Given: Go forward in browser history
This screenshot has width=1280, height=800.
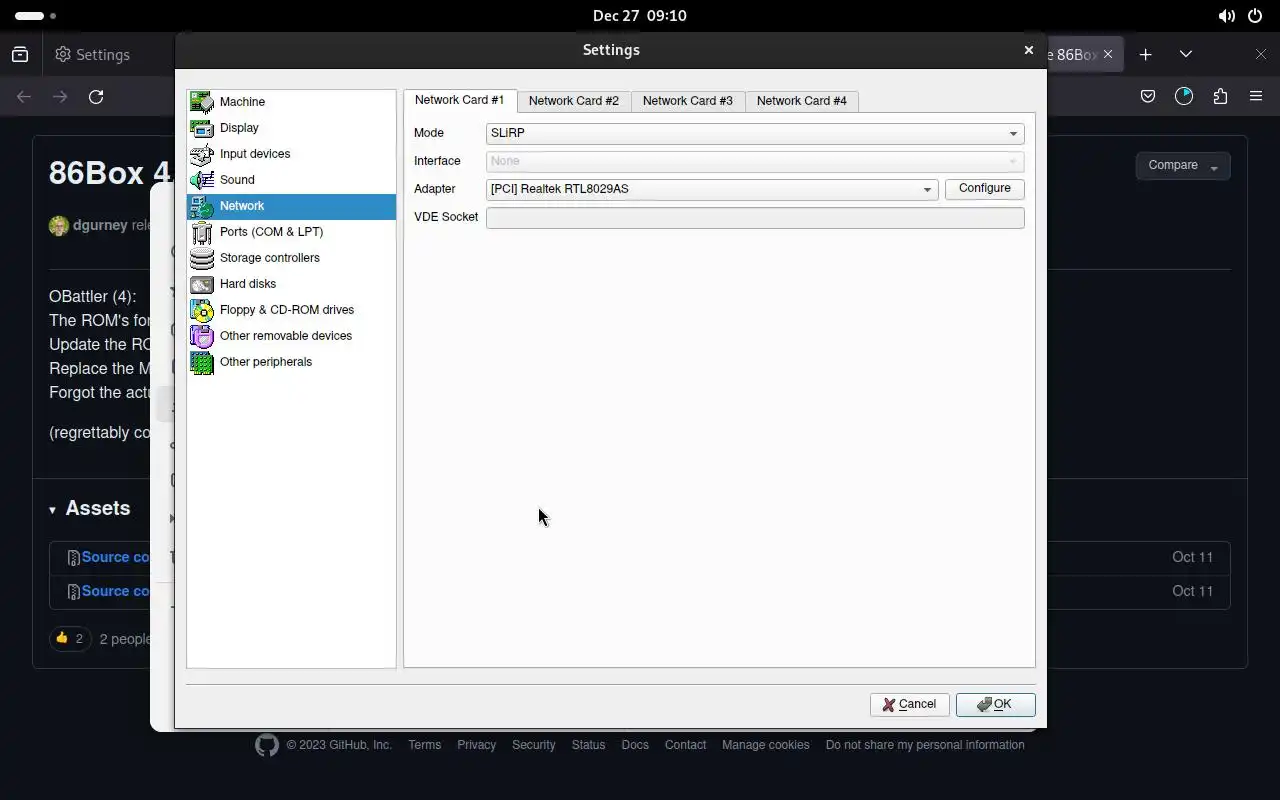Looking at the screenshot, I should [x=60, y=97].
